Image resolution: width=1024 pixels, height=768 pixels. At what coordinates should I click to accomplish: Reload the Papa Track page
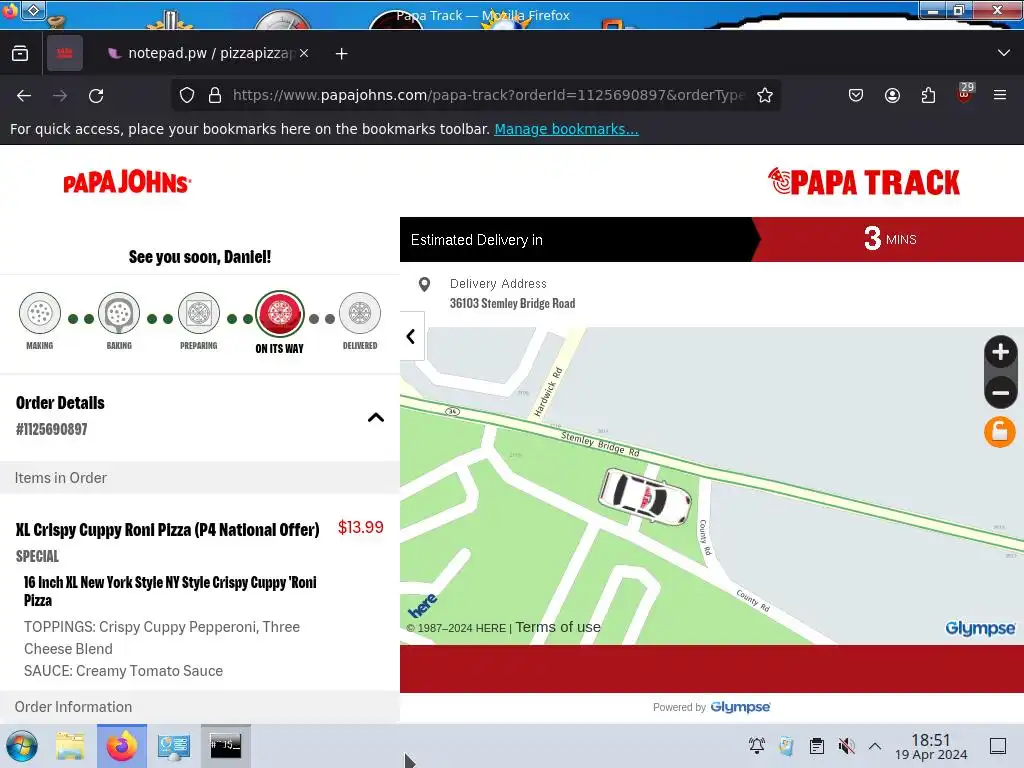pyautogui.click(x=96, y=95)
